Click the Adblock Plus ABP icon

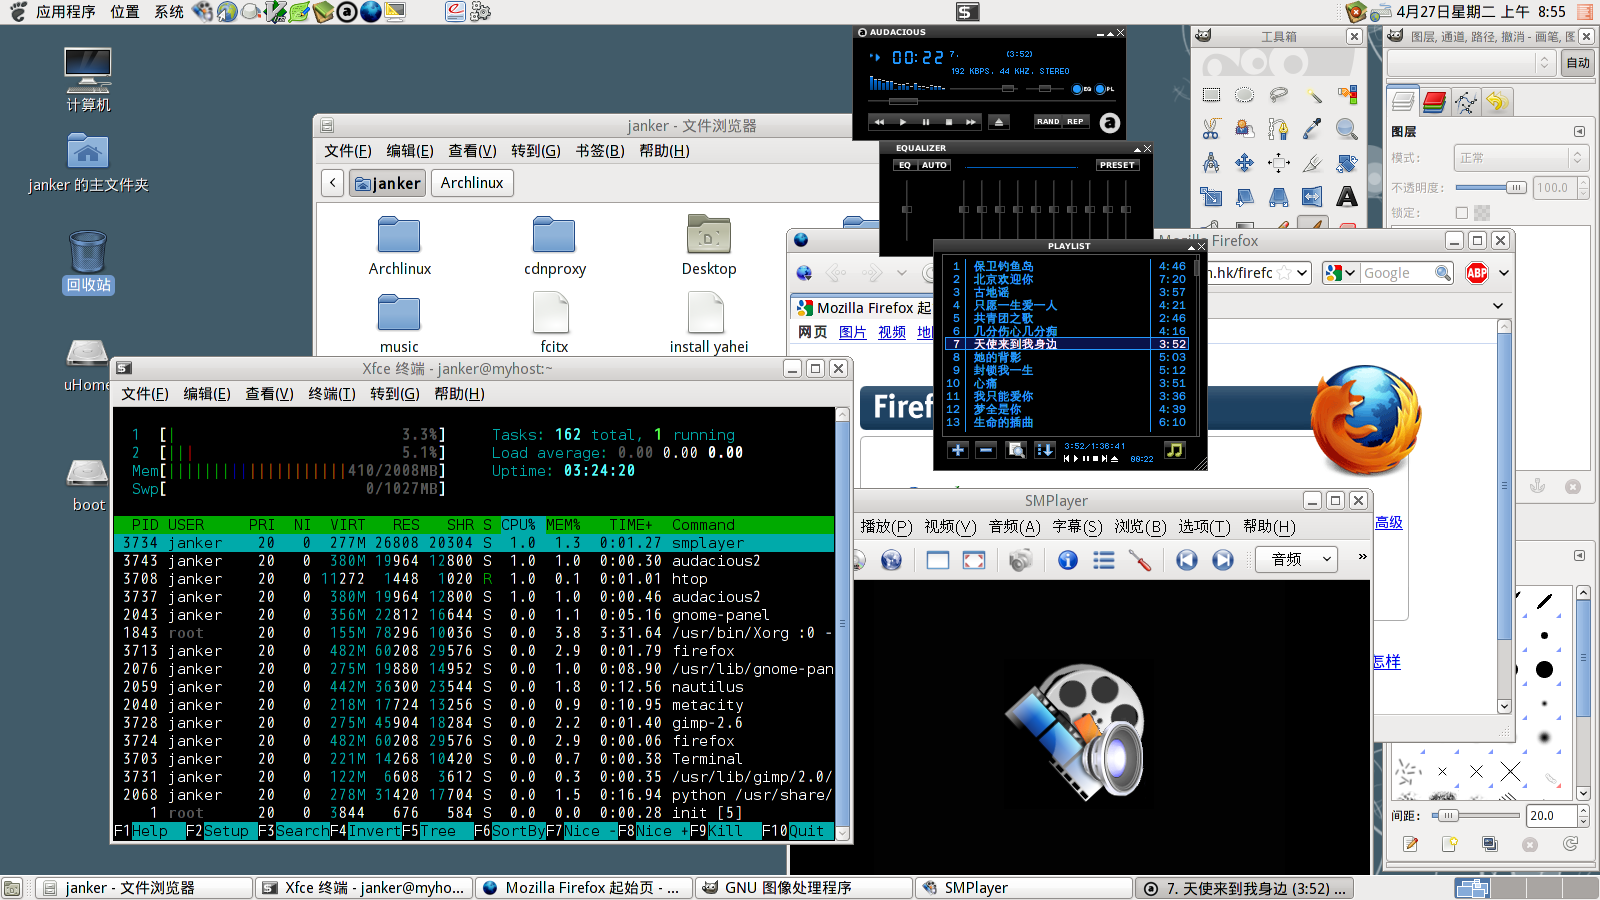pos(1477,273)
